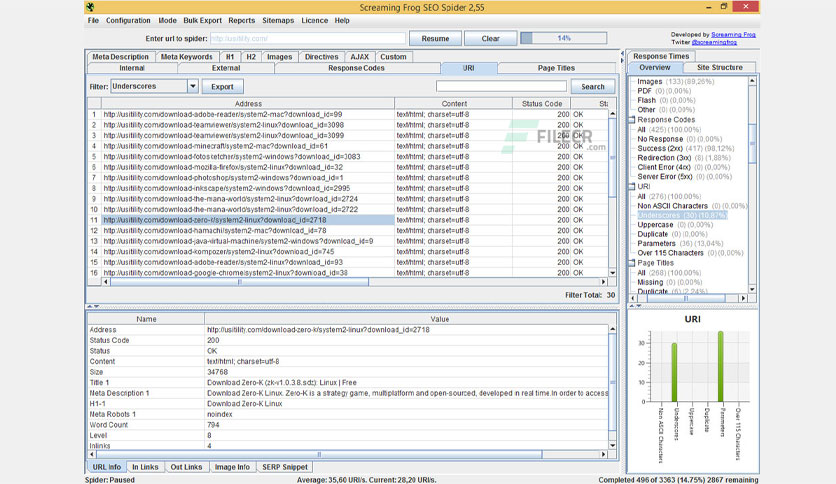Open the Configuration menu

coord(128,20)
